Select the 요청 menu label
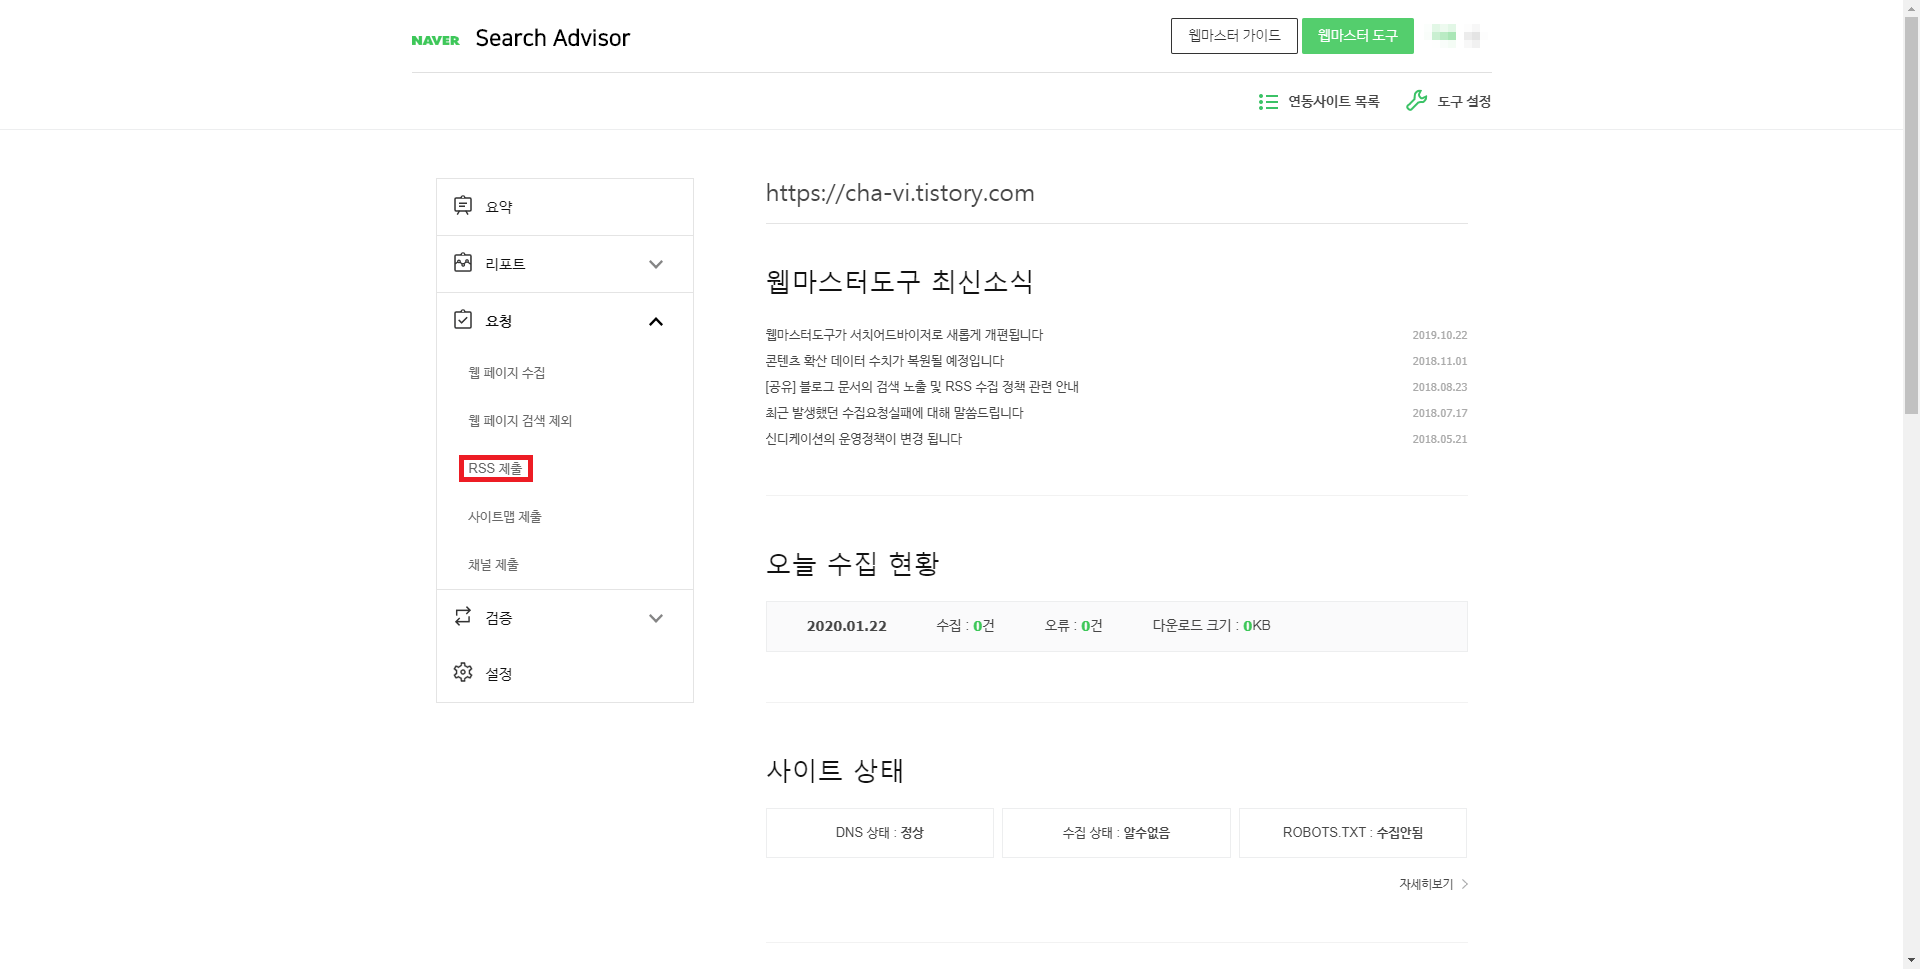Screen dimensions: 1920x969 pyautogui.click(x=499, y=321)
